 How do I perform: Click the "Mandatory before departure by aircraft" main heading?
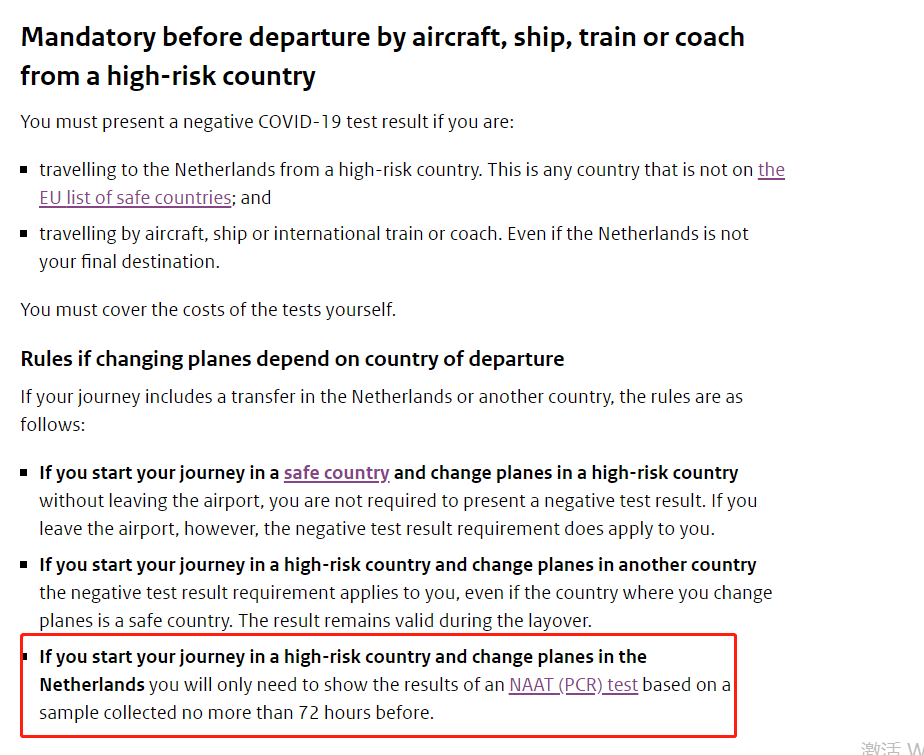pyautogui.click(x=382, y=57)
